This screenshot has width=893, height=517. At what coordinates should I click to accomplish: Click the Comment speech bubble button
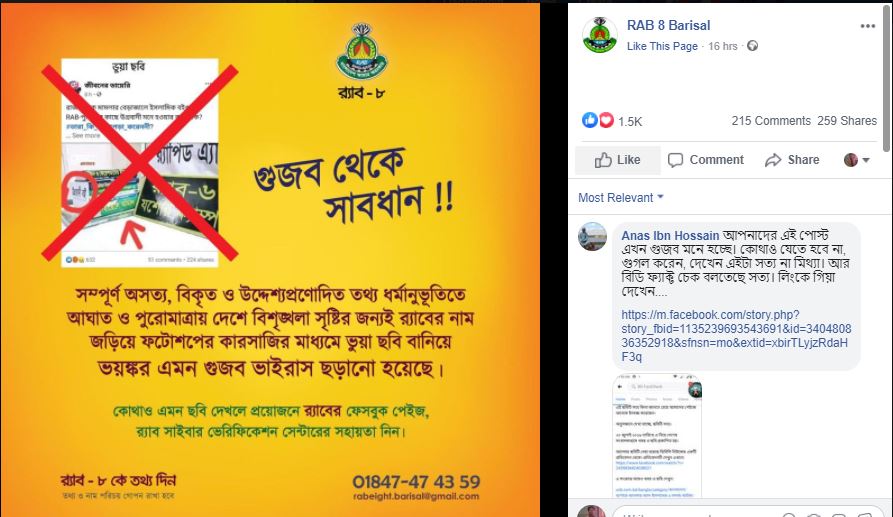tap(706, 160)
